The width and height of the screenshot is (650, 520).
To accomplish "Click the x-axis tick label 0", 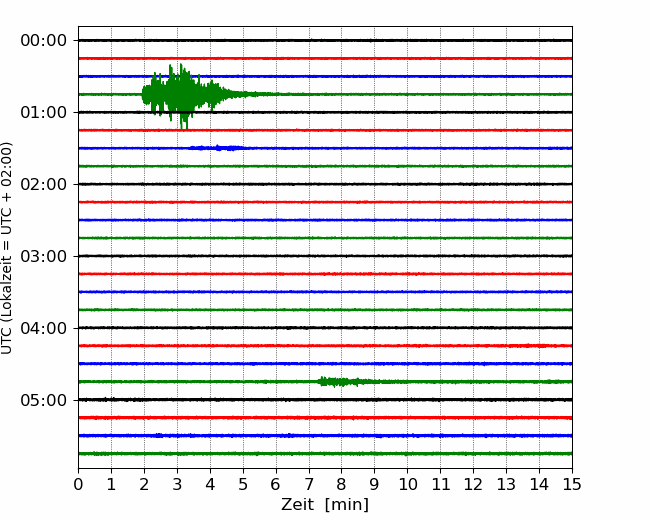I will (78, 484).
